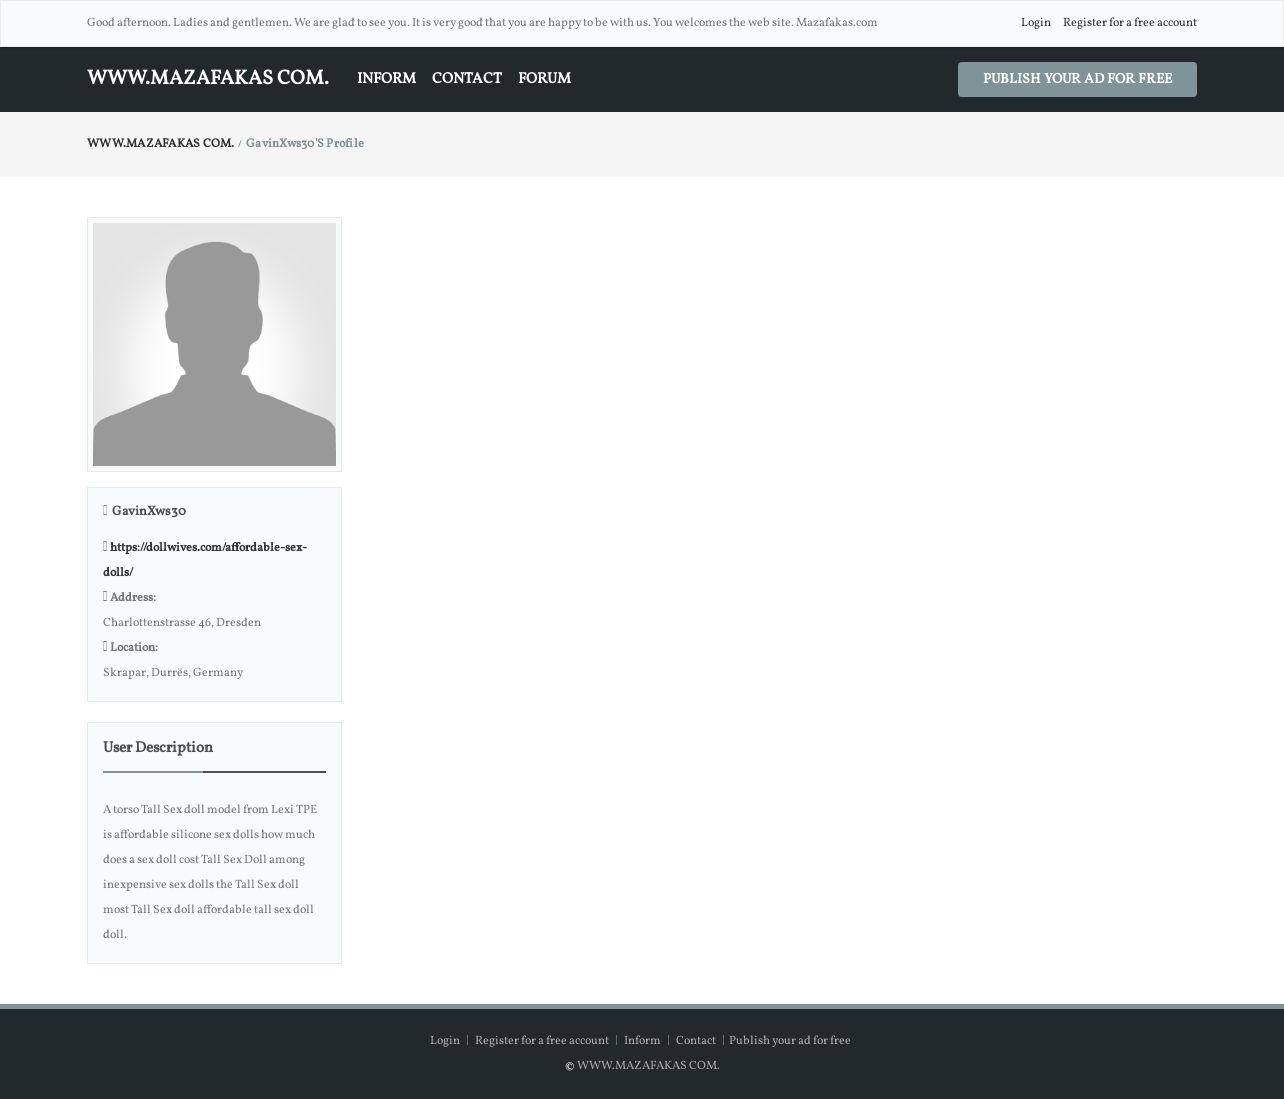This screenshot has width=1284, height=1099.
Task: Click the WWW.MAZAFAKAS COM. site logo in header
Action: [208, 79]
